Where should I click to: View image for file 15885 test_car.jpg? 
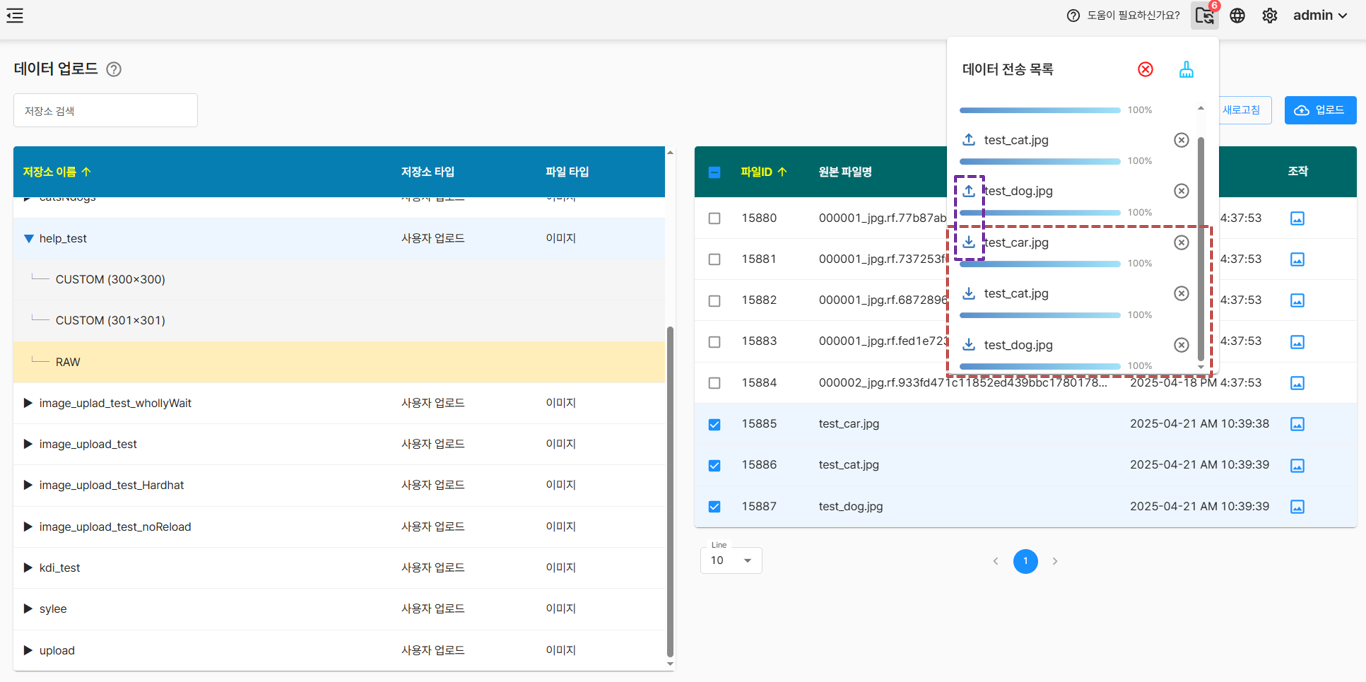[x=1297, y=424]
